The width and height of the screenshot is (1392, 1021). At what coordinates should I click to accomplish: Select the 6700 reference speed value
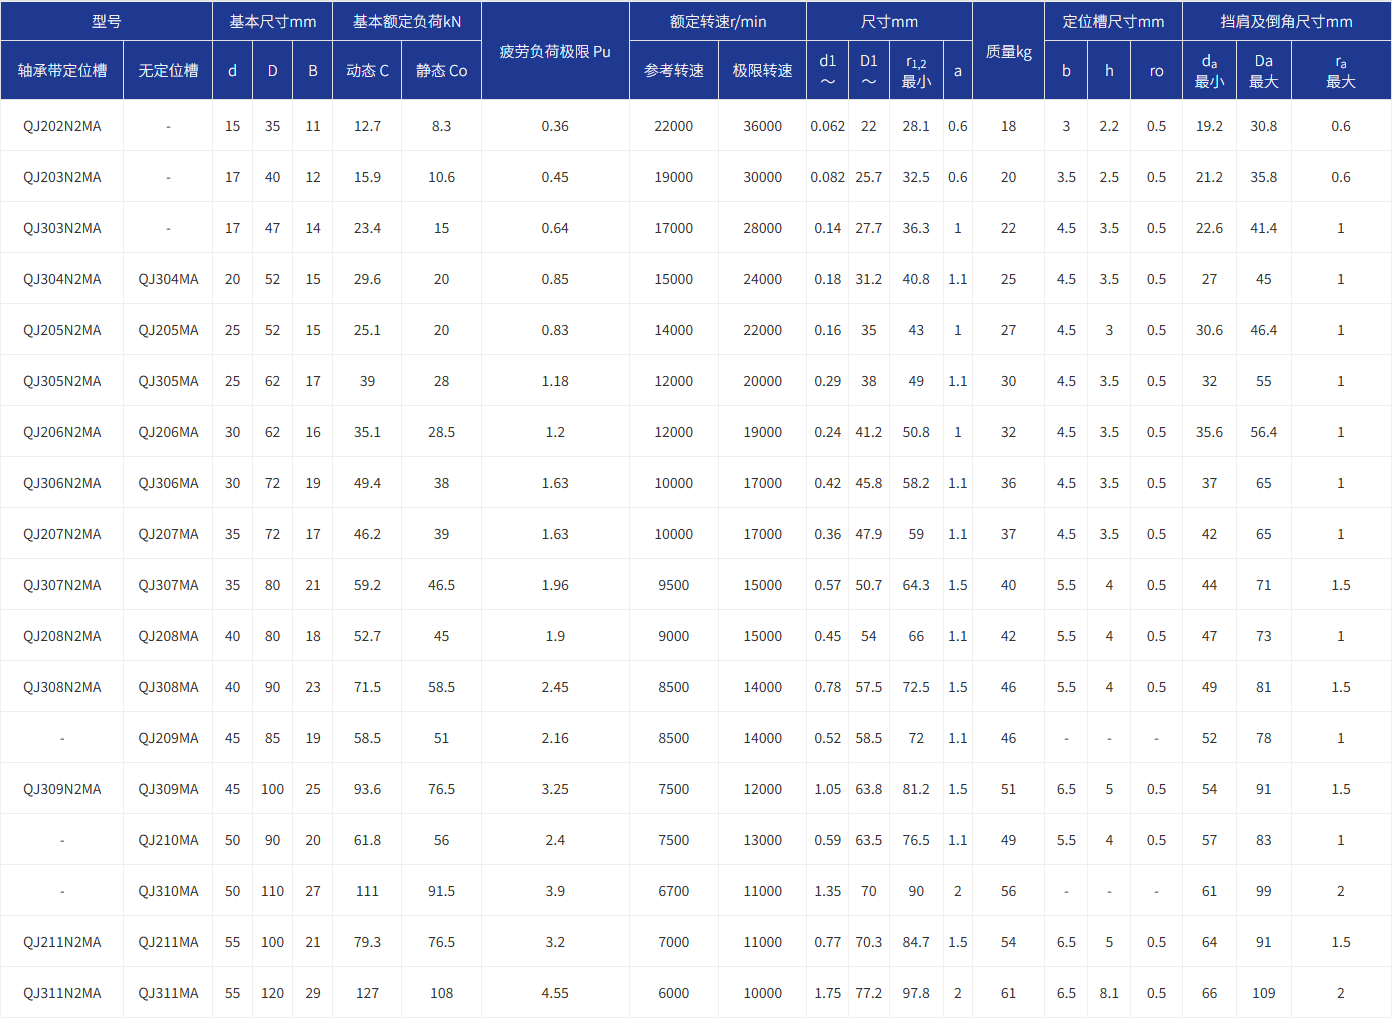[674, 891]
